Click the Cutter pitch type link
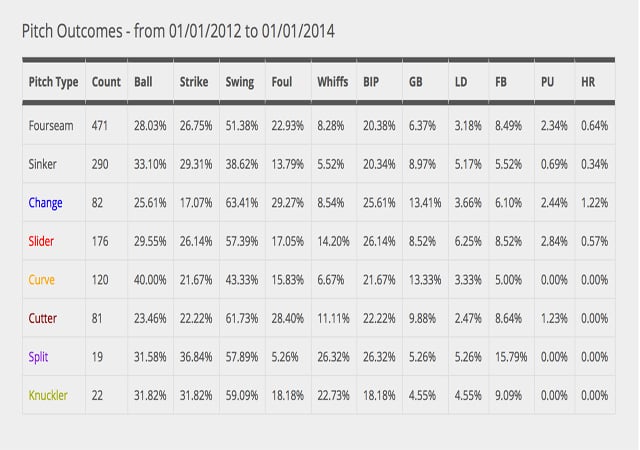This screenshot has height=450, width=640. (43, 318)
